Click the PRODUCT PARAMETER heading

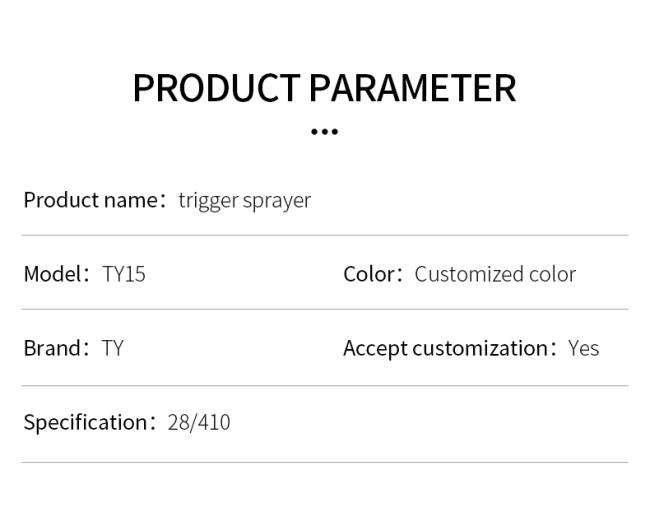pos(325,88)
